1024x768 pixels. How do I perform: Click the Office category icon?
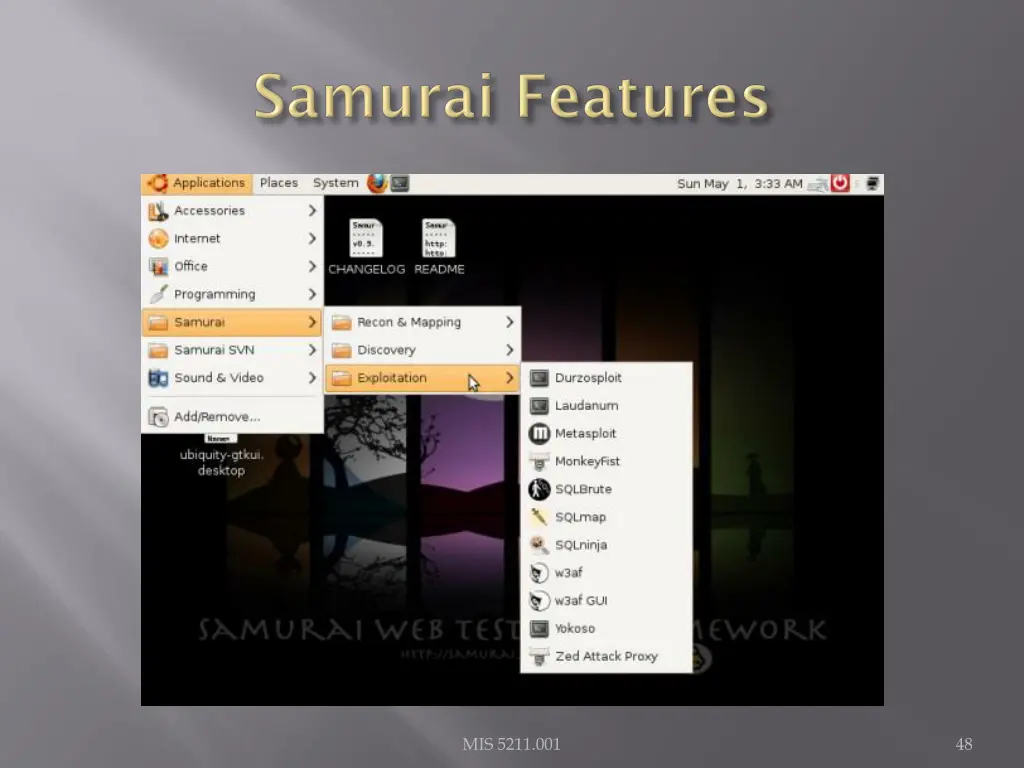tap(158, 266)
